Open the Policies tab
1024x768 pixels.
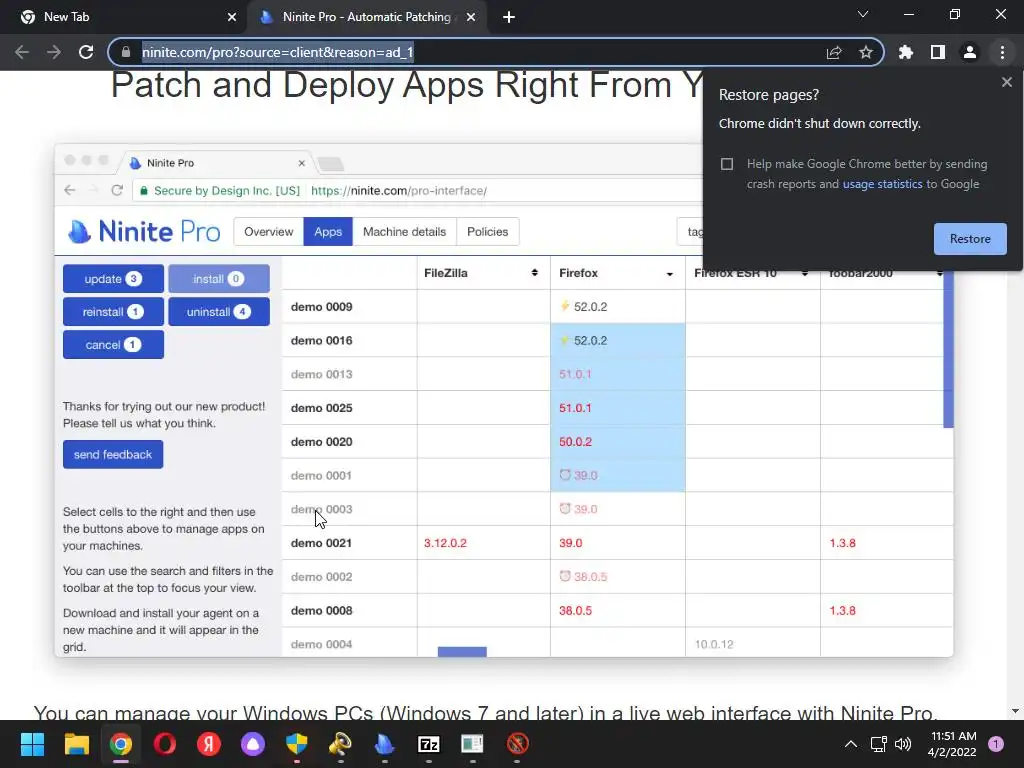(x=487, y=232)
